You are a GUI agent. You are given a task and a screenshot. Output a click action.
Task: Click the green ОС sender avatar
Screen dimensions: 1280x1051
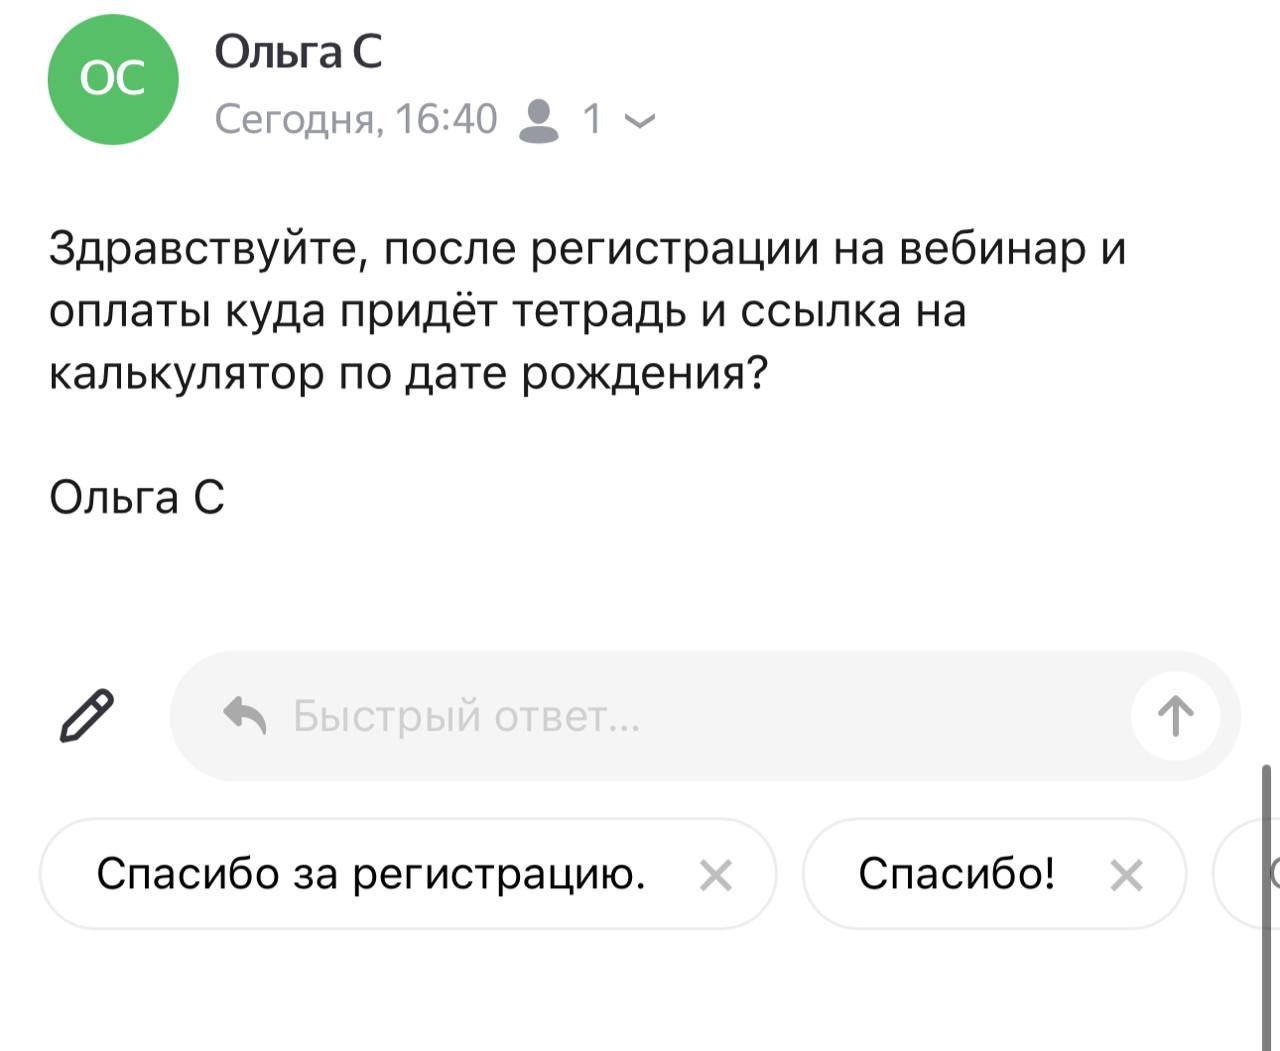coord(113,80)
